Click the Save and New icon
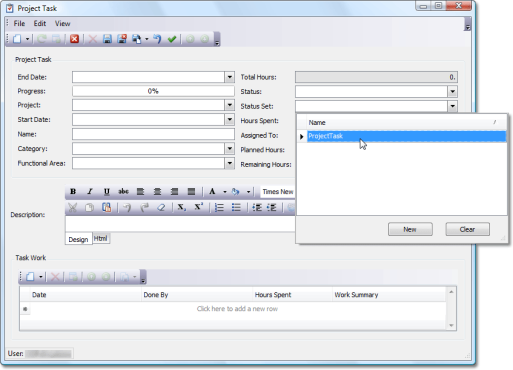 pyautogui.click(x=137, y=39)
